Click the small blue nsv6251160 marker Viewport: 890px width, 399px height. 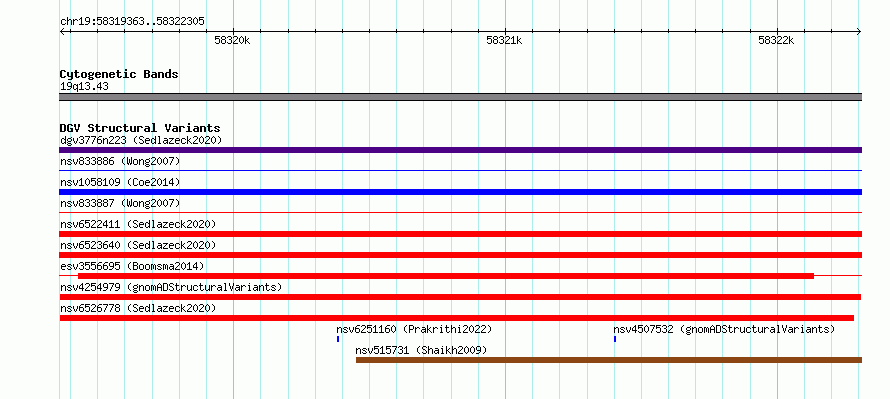tap(338, 339)
